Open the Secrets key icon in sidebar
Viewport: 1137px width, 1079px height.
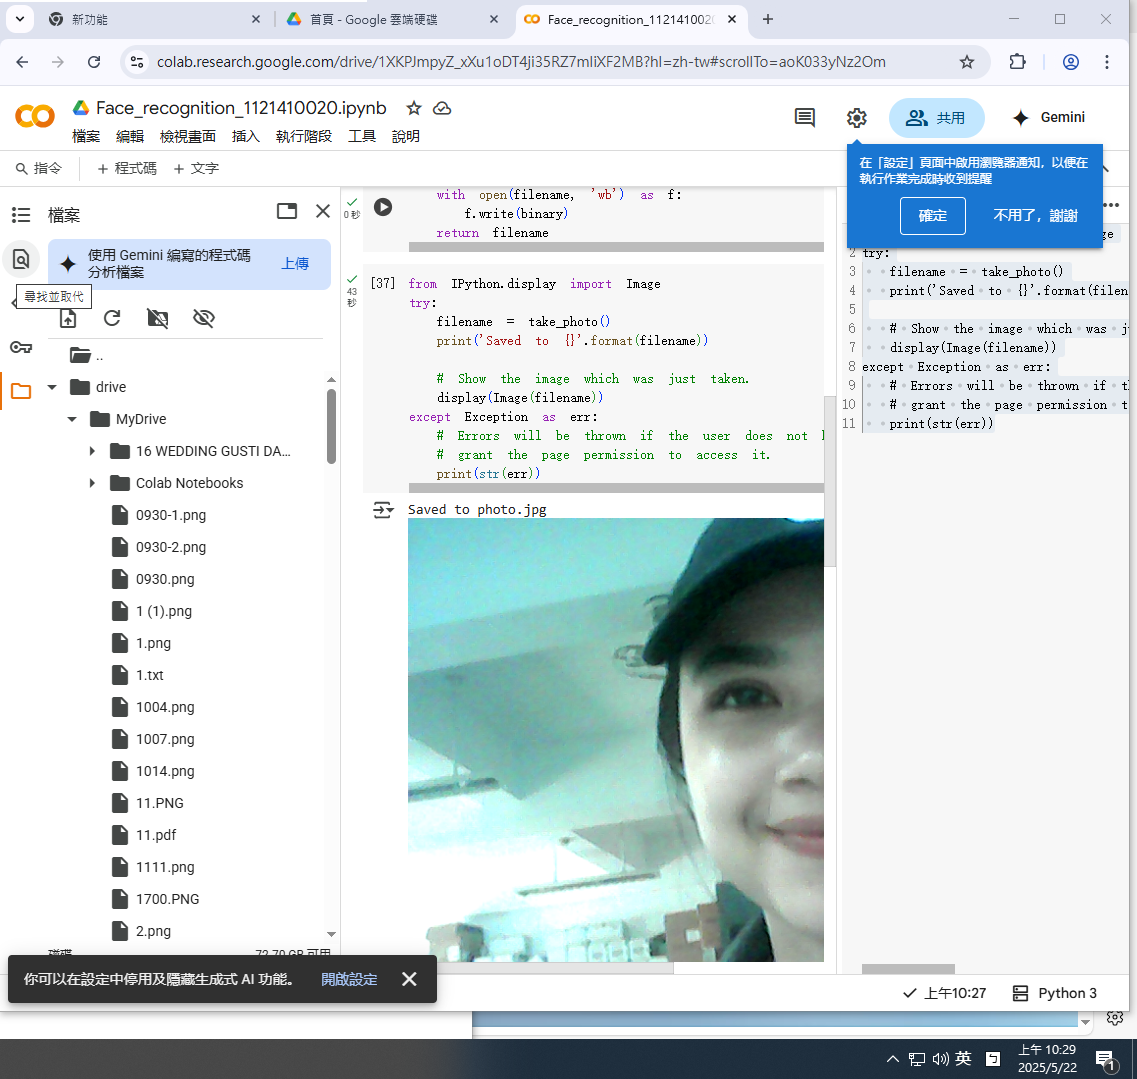(20, 347)
